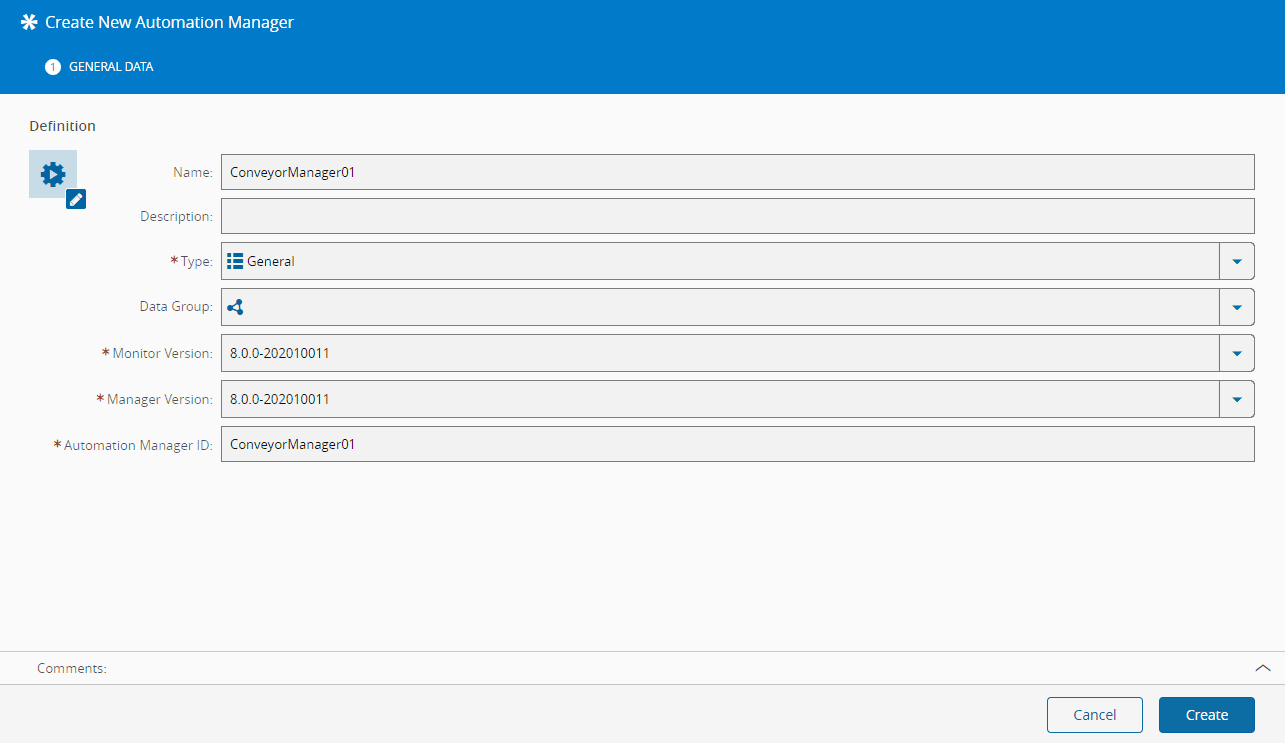The width and height of the screenshot is (1285, 743).
Task: Click the step 1 circle indicator
Action: tap(53, 67)
